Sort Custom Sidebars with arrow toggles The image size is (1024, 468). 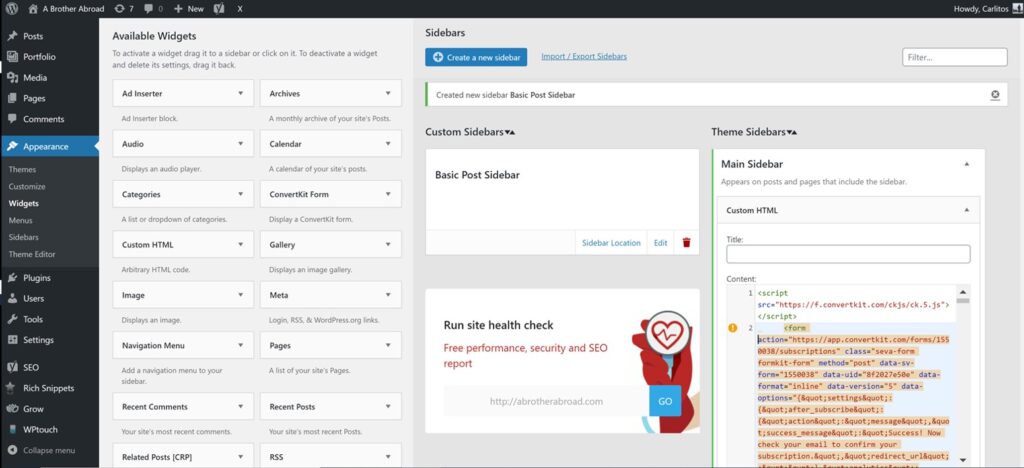[x=510, y=133]
